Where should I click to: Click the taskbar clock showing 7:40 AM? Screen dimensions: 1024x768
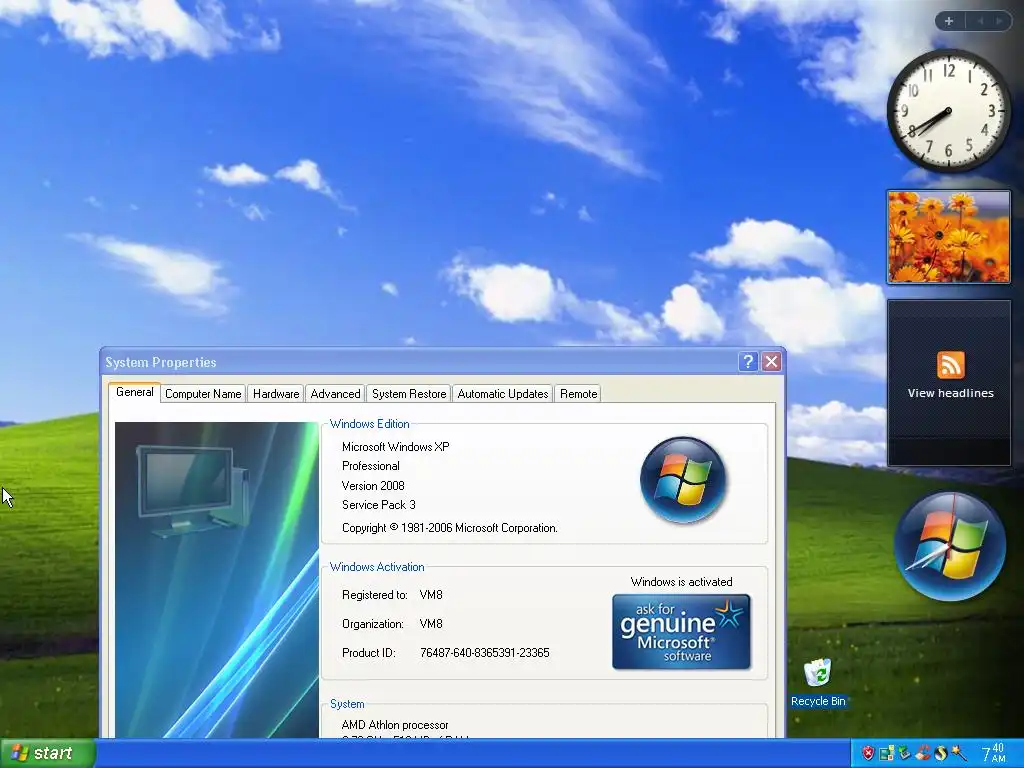[993, 753]
